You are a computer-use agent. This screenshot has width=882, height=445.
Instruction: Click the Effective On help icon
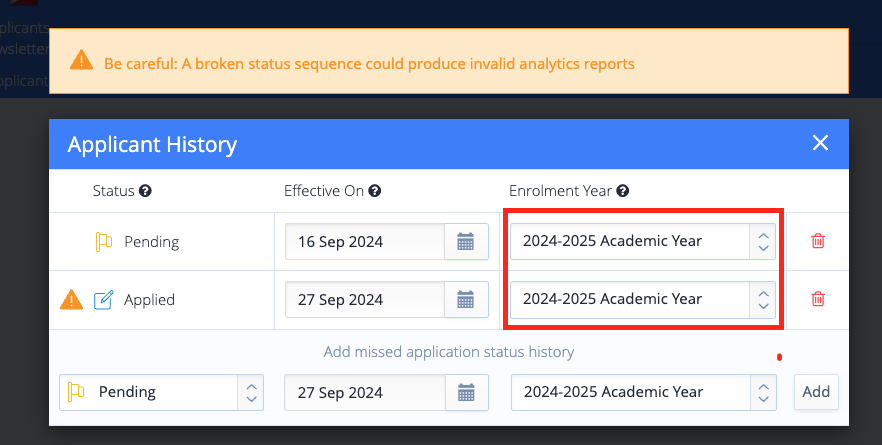click(375, 191)
